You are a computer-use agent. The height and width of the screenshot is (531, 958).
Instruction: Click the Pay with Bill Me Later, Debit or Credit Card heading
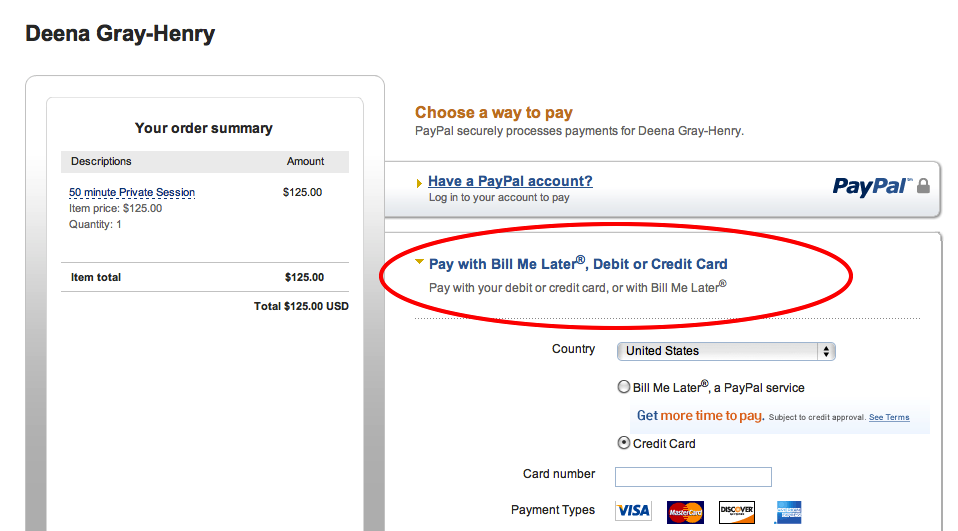578,264
